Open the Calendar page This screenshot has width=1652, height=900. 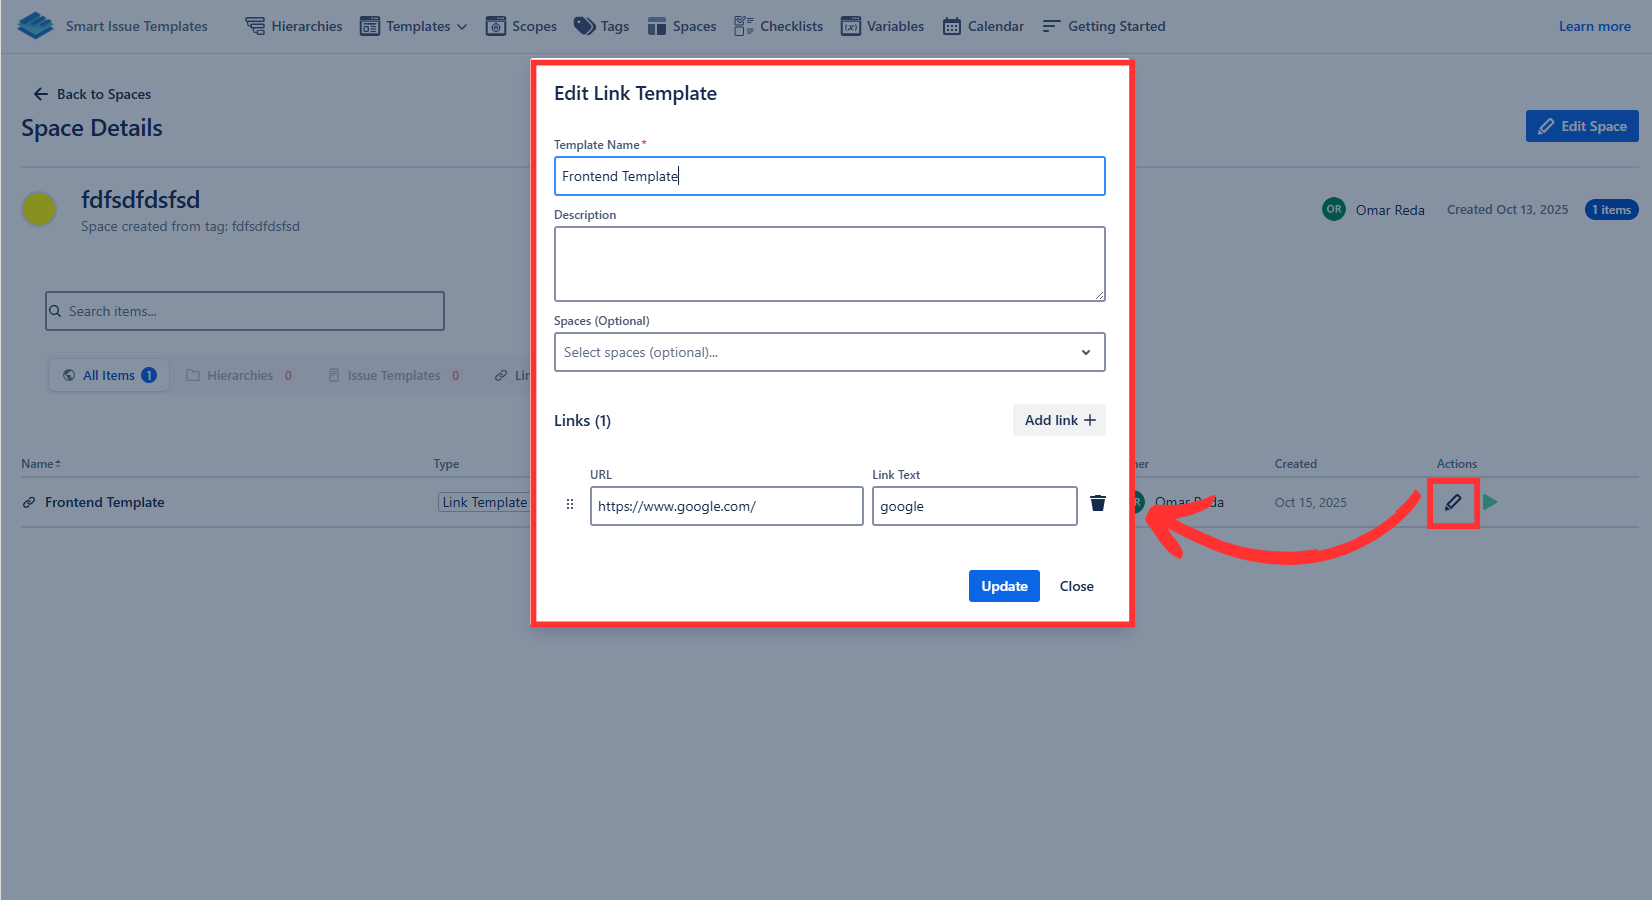coord(983,26)
